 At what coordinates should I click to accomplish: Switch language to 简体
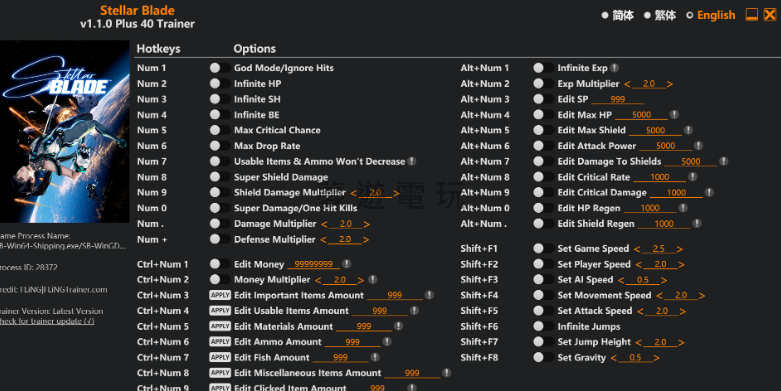618,15
